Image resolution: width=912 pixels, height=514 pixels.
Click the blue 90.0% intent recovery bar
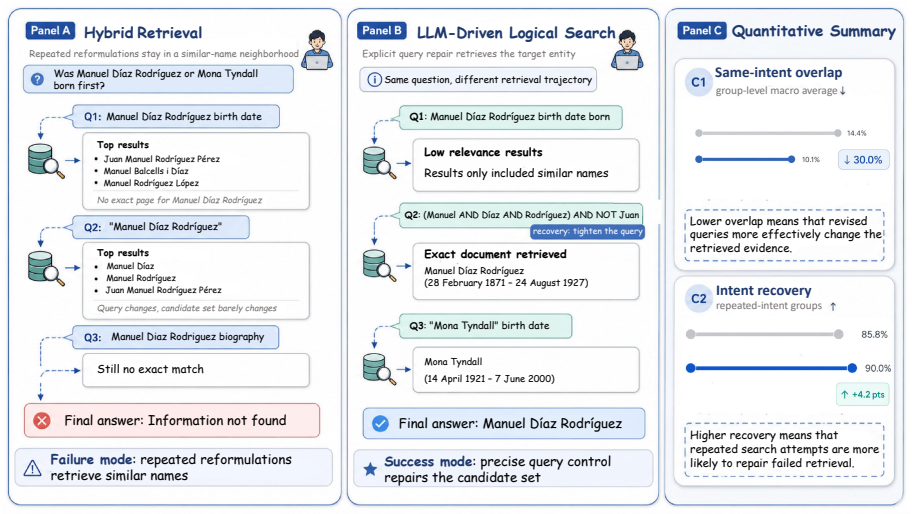point(771,368)
